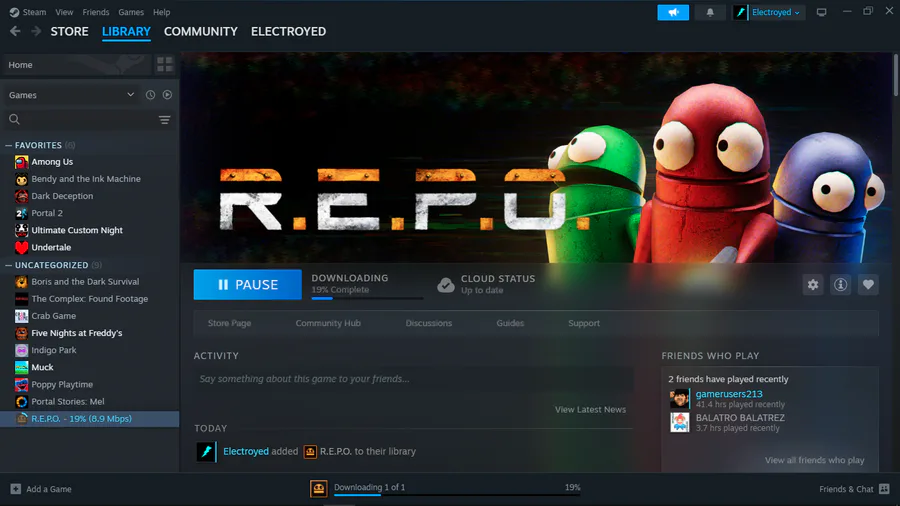Screen dimensions: 900x506
Task: Go forward with the right arrow
Action: 36,32
